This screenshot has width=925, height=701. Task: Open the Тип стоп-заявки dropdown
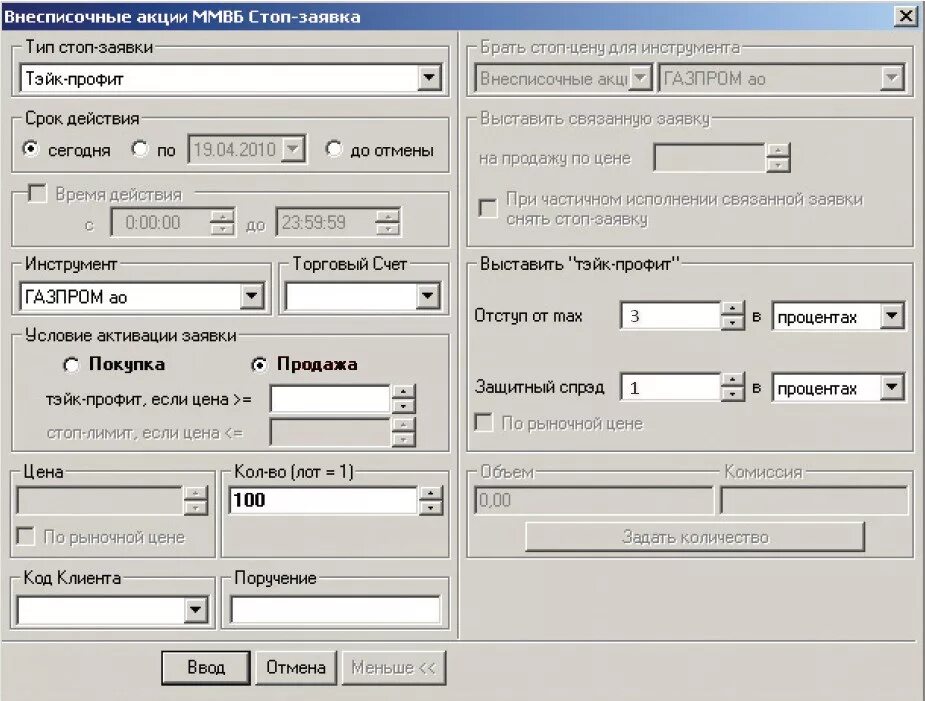[429, 78]
